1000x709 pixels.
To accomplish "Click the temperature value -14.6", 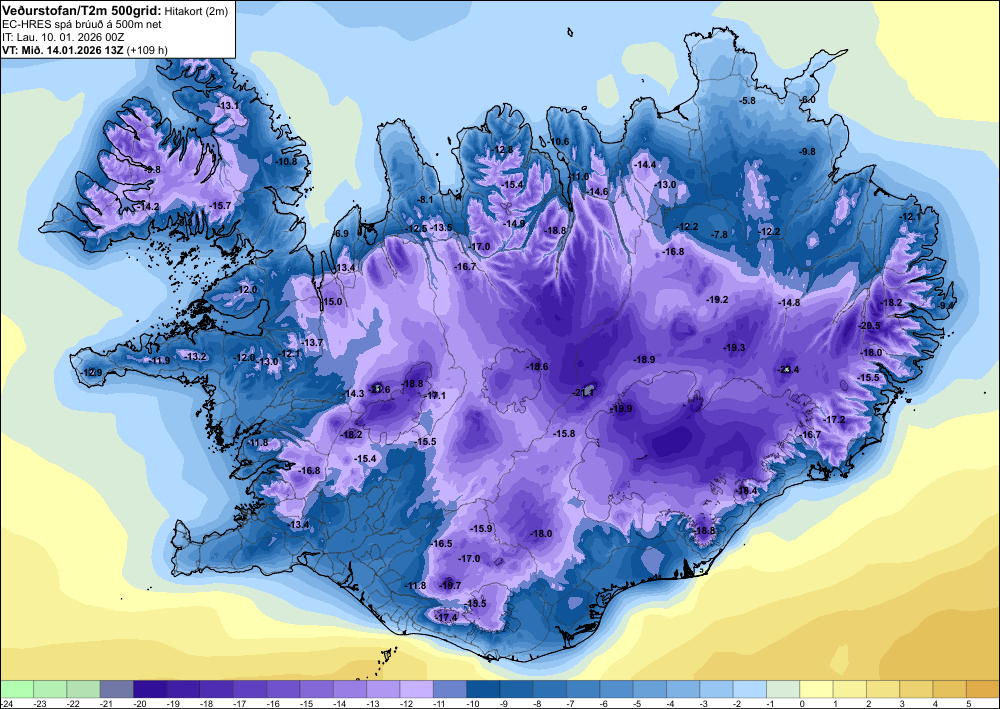I will click(x=597, y=192).
